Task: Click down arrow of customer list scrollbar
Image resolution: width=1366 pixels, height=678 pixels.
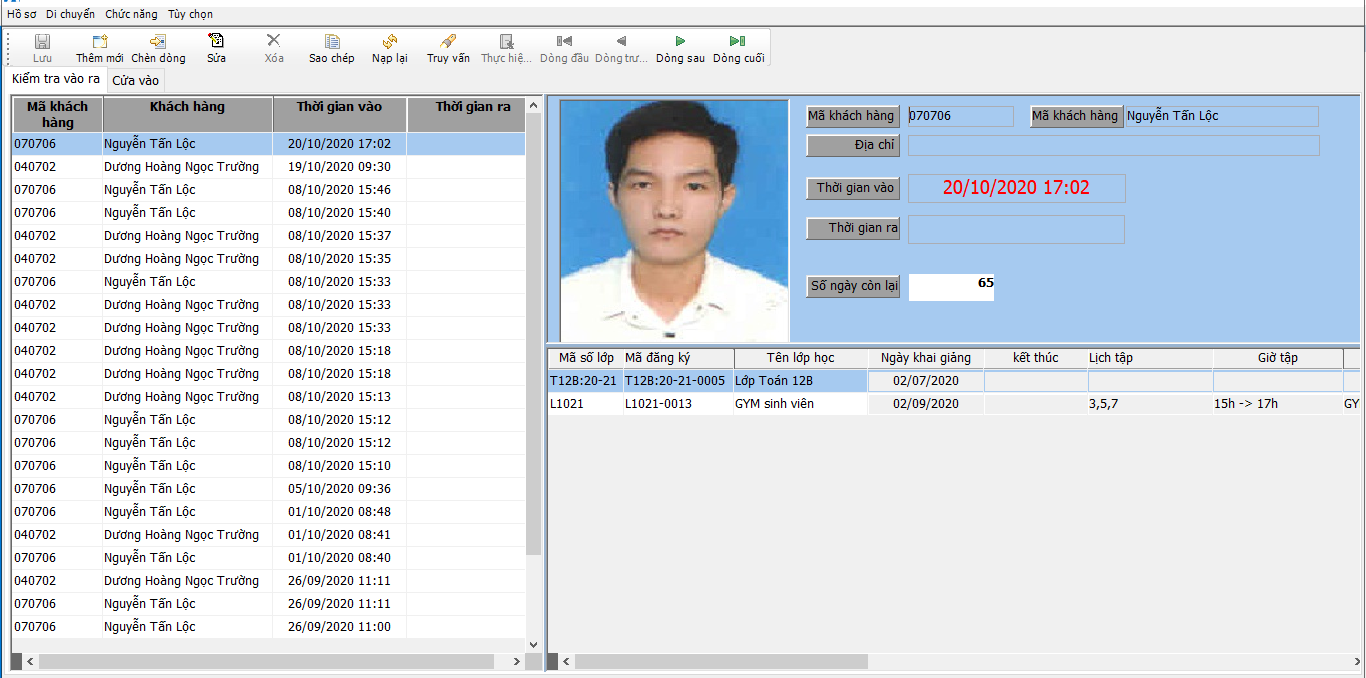Action: tap(533, 645)
